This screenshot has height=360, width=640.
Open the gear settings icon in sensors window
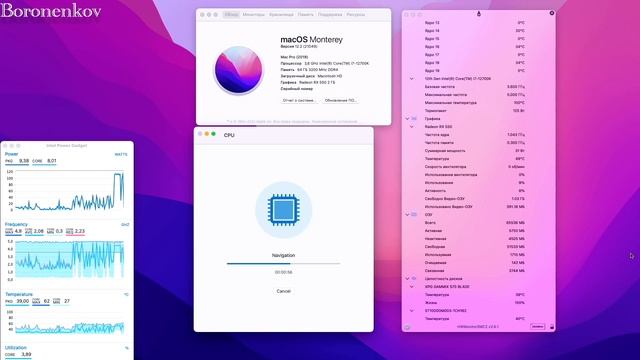point(407,327)
